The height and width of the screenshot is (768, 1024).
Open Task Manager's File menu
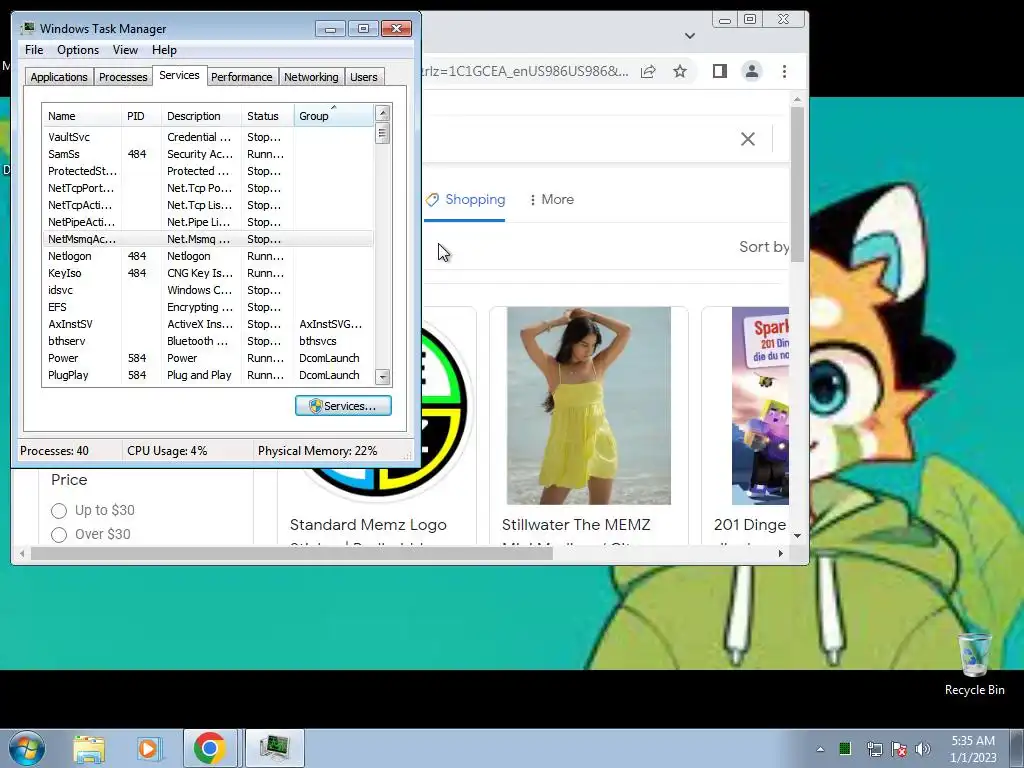(34, 50)
